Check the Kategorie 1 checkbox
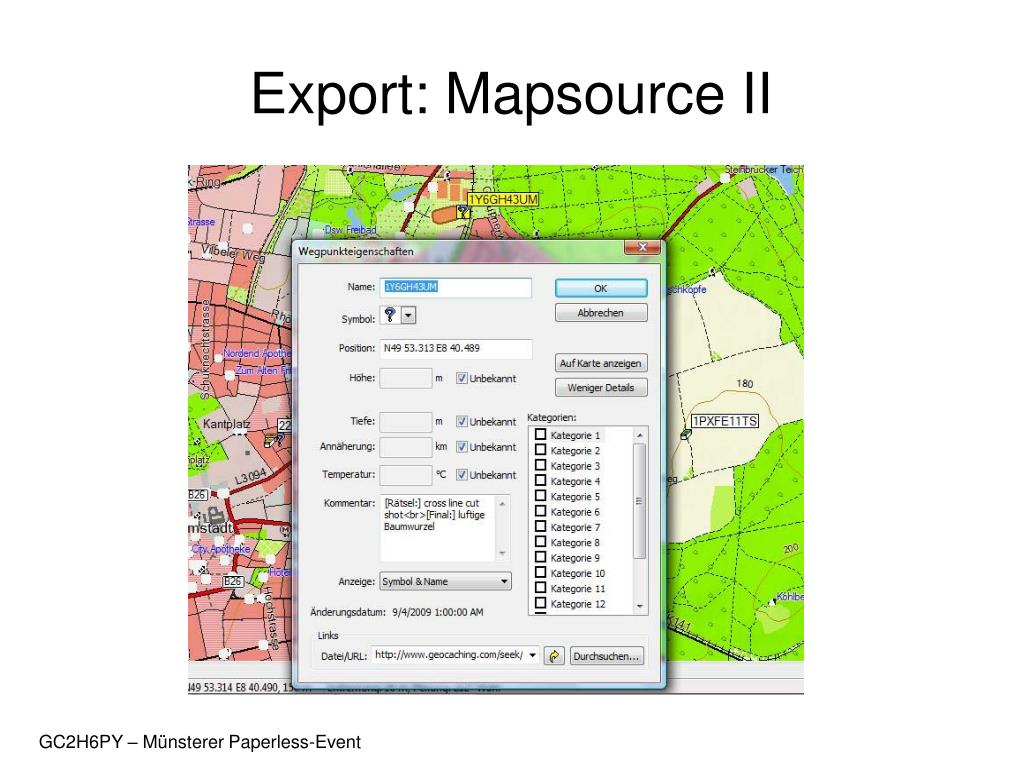Screen dimensions: 1023x767 pyautogui.click(x=540, y=435)
